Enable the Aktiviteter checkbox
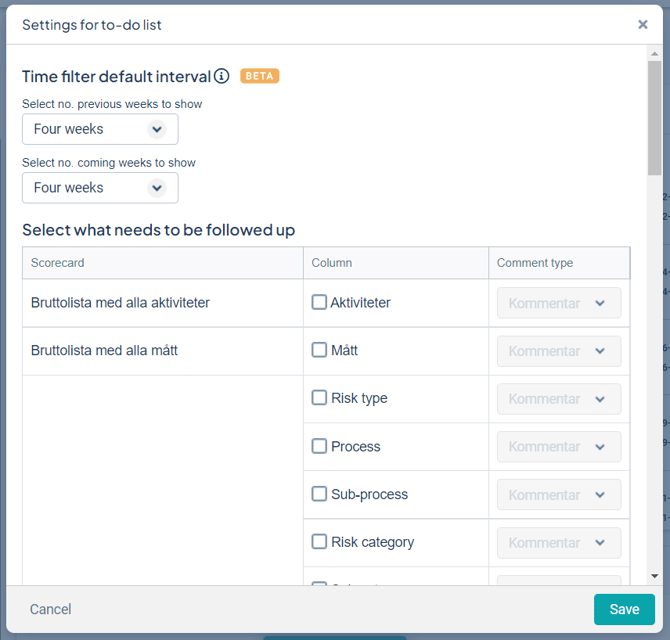This screenshot has width=670, height=640. tap(319, 302)
